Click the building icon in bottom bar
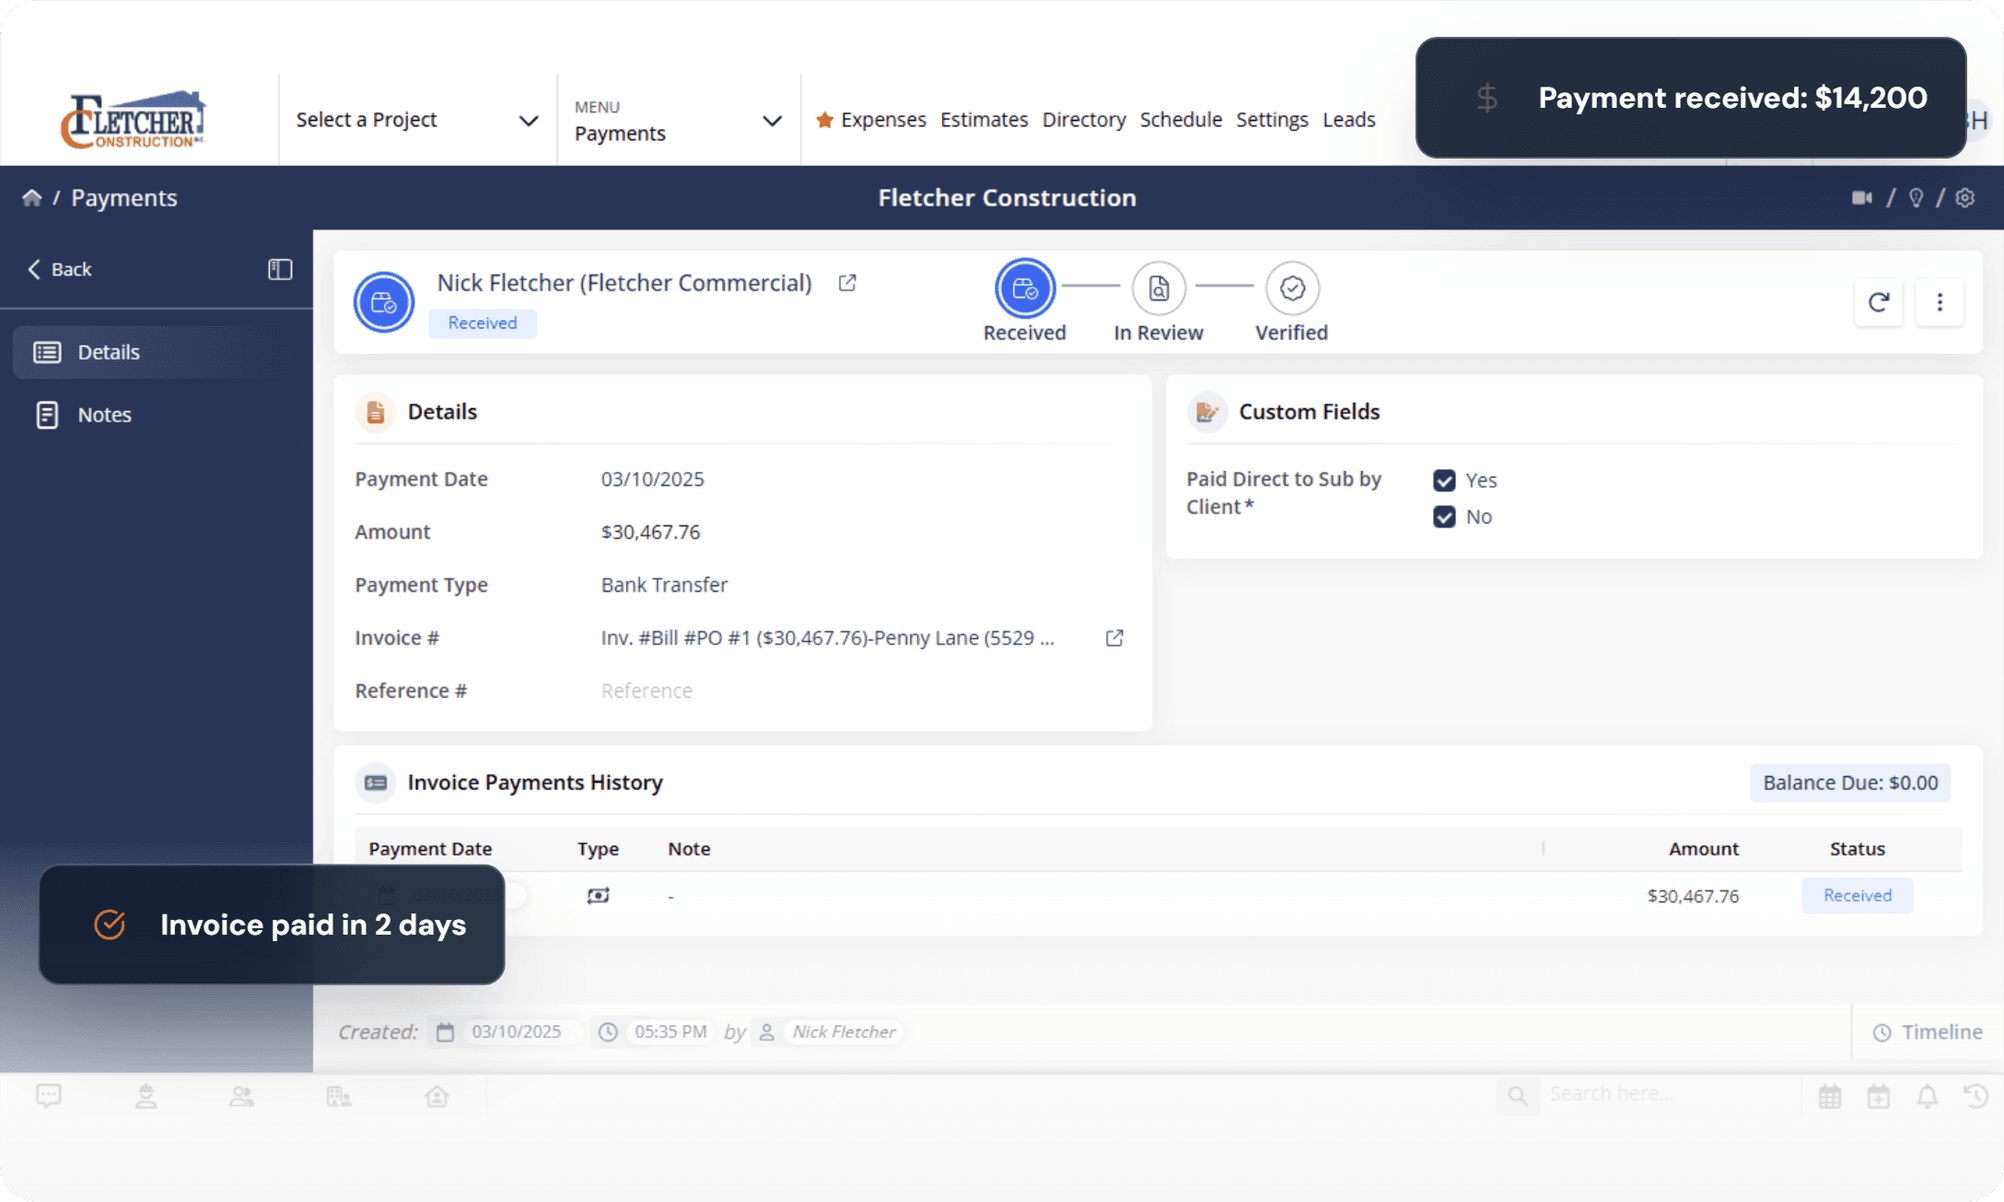Viewport: 2004px width, 1202px height. point(339,1097)
